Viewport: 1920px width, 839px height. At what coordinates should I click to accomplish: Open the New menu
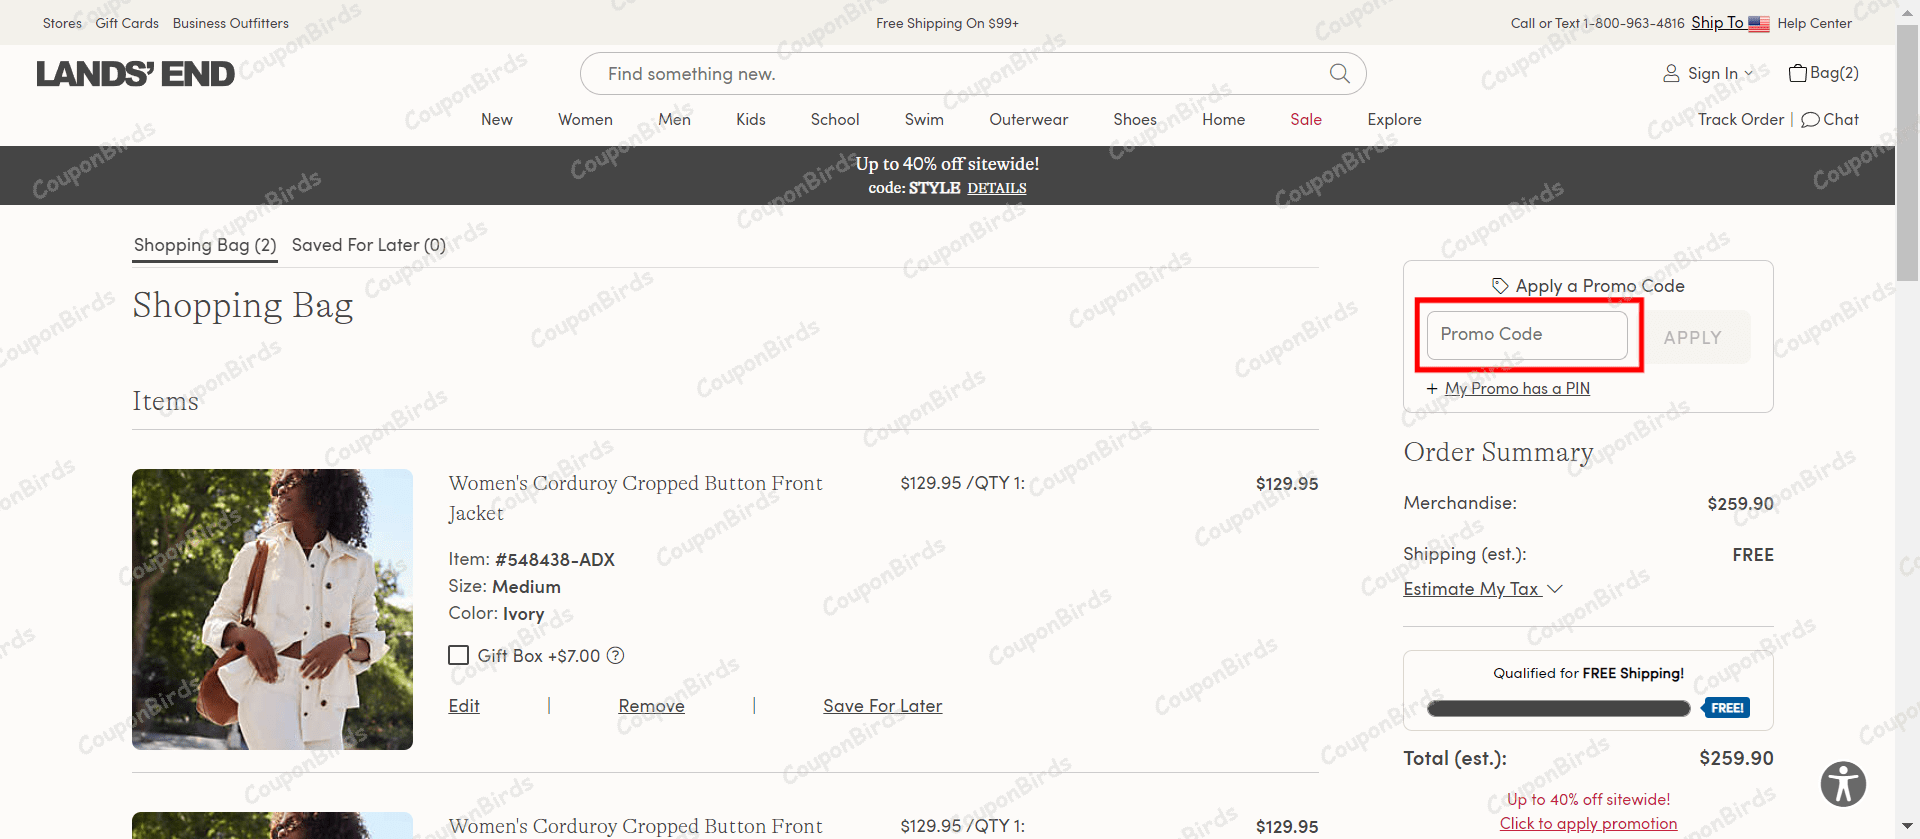tap(496, 119)
